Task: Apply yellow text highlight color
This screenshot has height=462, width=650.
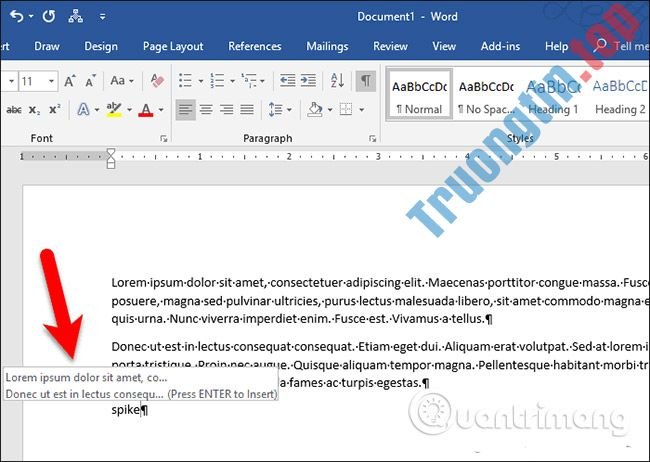Action: click(114, 109)
